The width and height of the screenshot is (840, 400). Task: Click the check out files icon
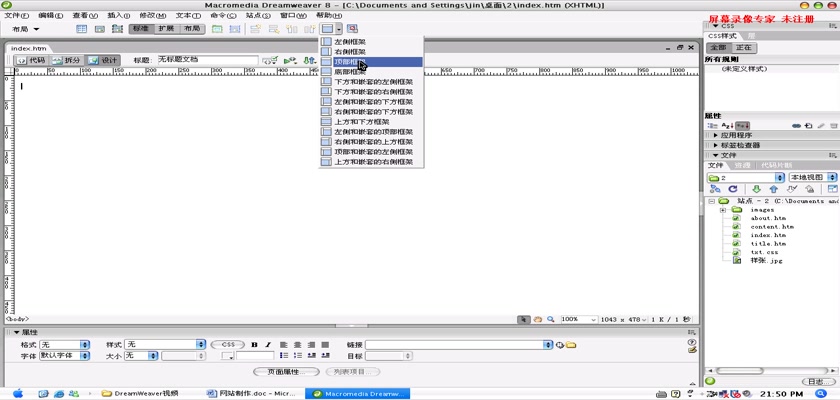coord(792,189)
